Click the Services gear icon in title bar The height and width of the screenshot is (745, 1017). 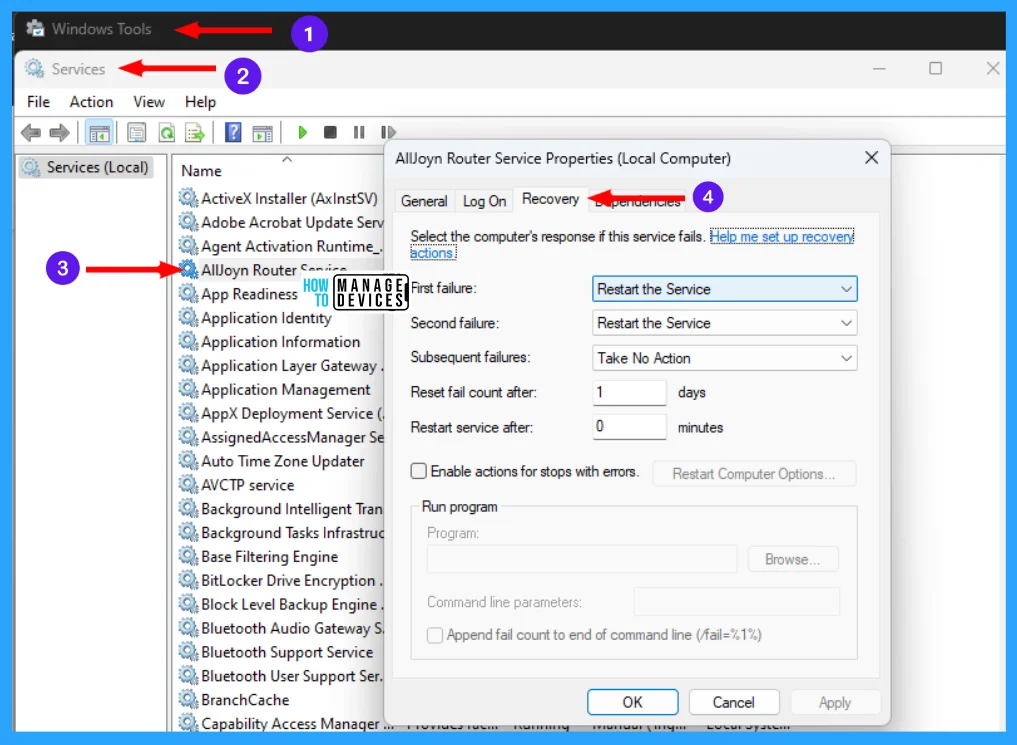click(x=34, y=69)
